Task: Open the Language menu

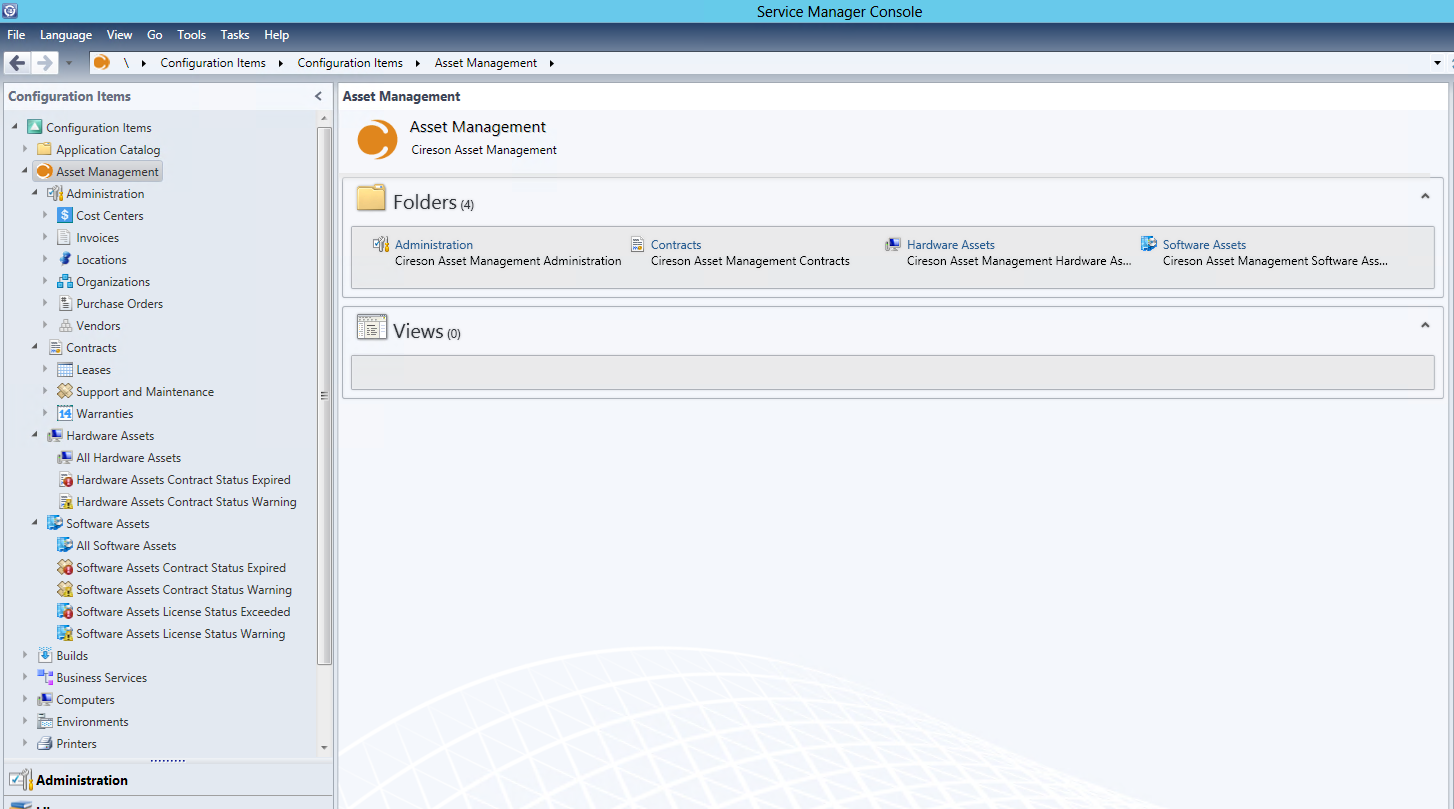Action: click(x=66, y=35)
